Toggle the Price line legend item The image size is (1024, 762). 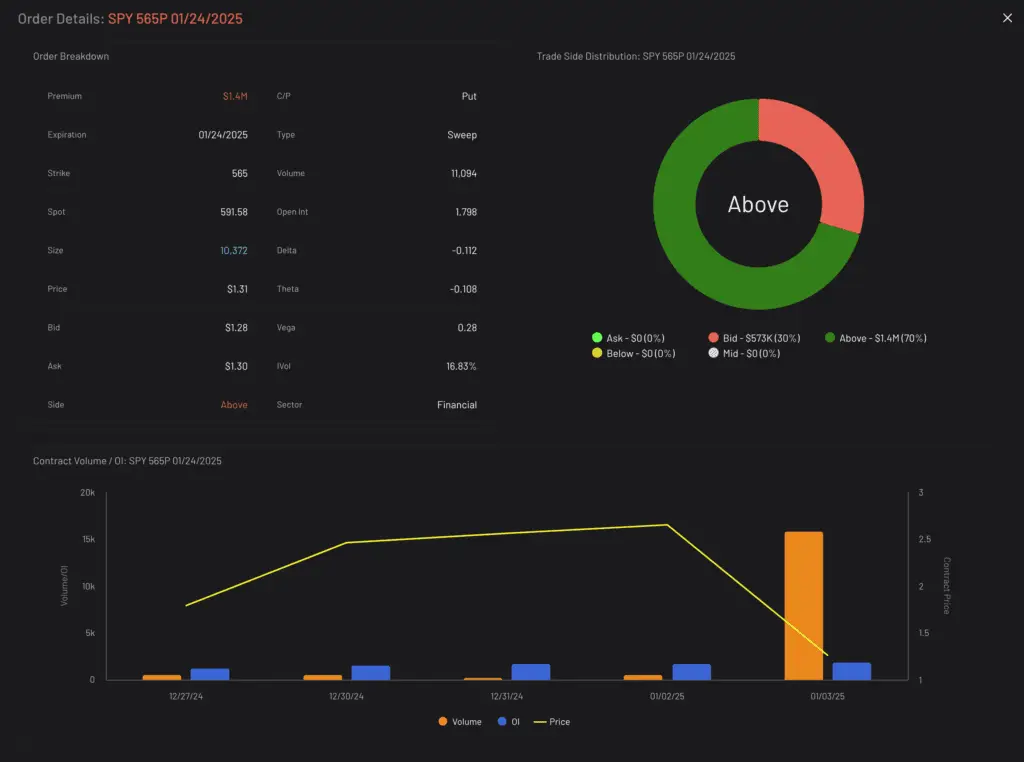552,722
